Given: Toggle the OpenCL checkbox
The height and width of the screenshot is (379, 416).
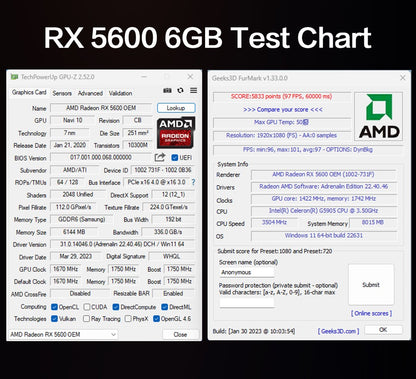Looking at the screenshot, I should tap(54, 307).
